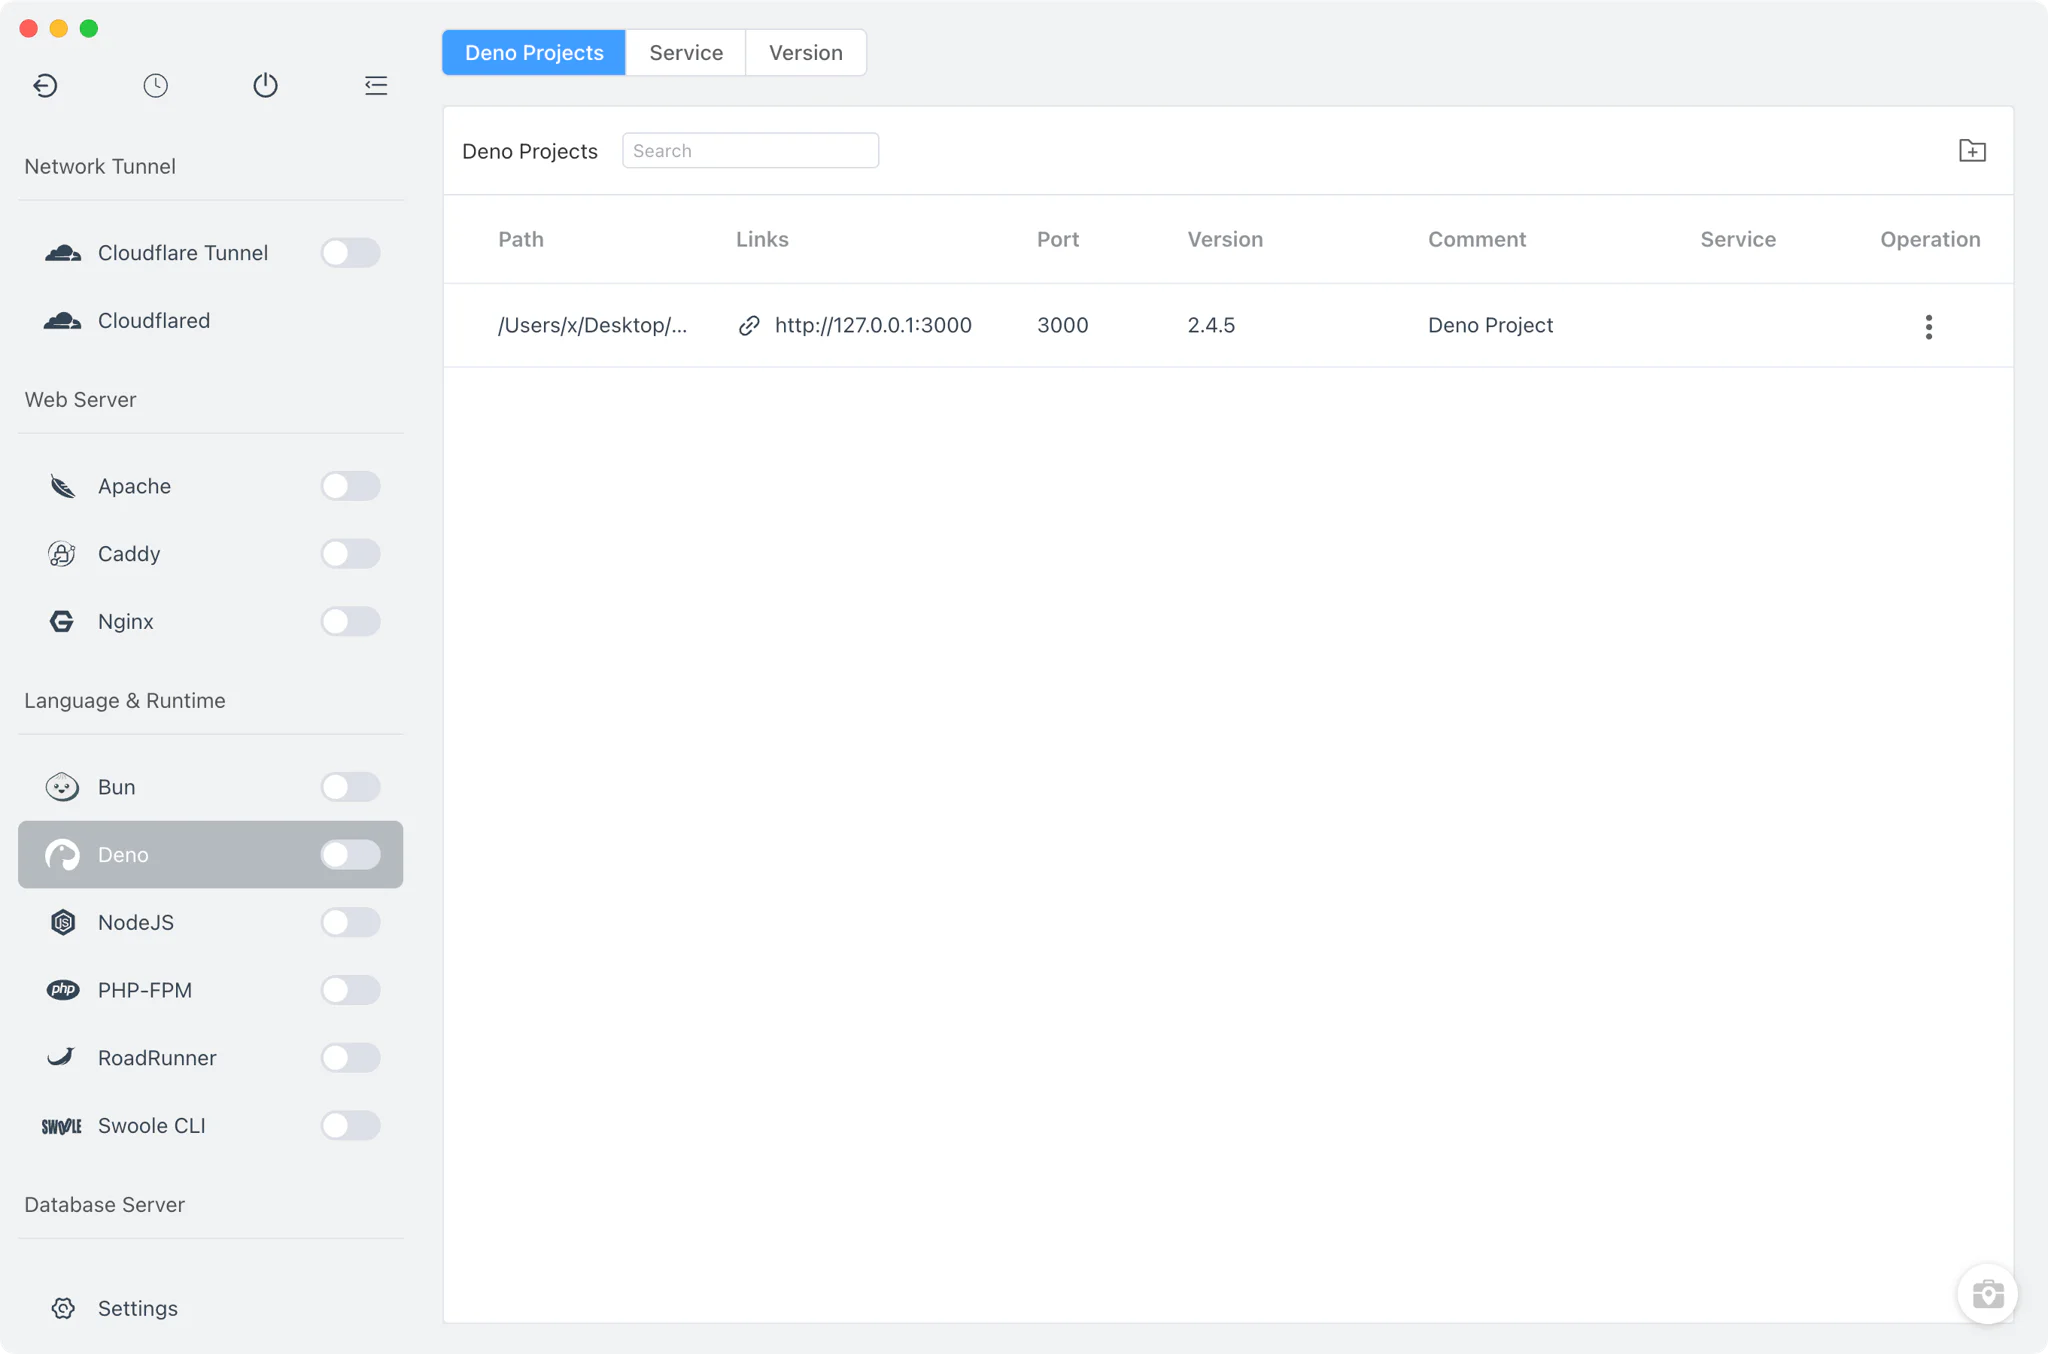Screen dimensions: 2048x1354
Task: Select Cloudflare Tunnel in the sidebar
Action: (x=183, y=253)
